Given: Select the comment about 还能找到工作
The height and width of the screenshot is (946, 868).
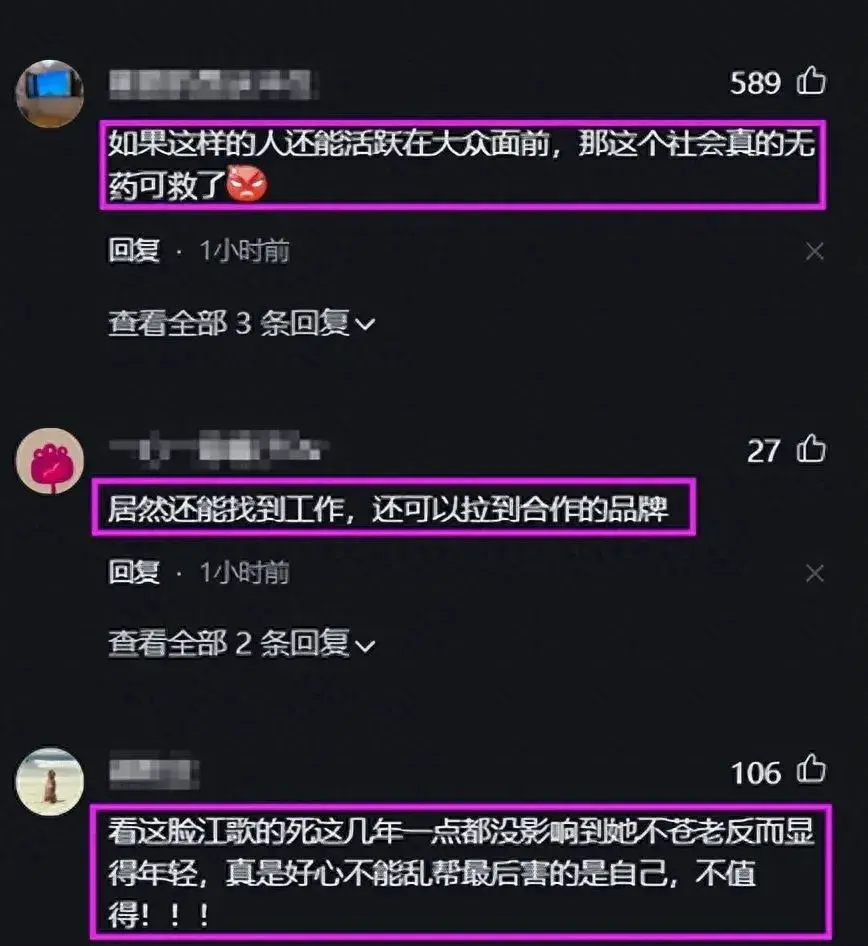Looking at the screenshot, I should (394, 507).
